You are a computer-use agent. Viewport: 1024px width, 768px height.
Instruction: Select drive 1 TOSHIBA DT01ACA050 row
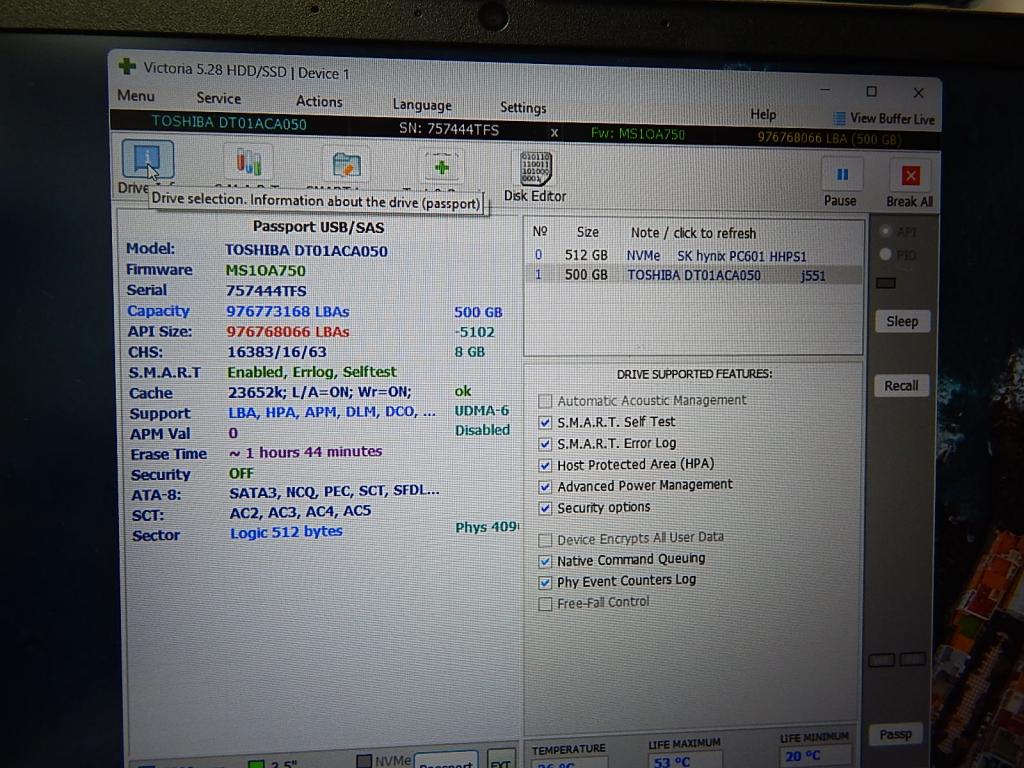click(694, 275)
